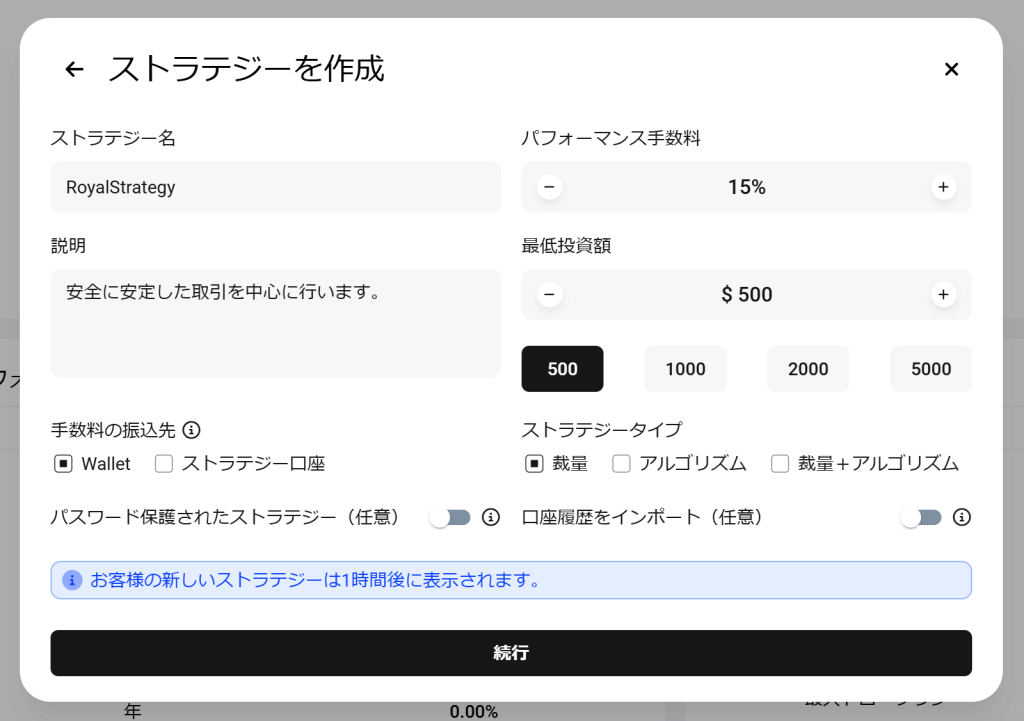This screenshot has height=721, width=1024.
Task: Increase パフォーマンス手数料 with the plus button
Action: click(x=942, y=187)
